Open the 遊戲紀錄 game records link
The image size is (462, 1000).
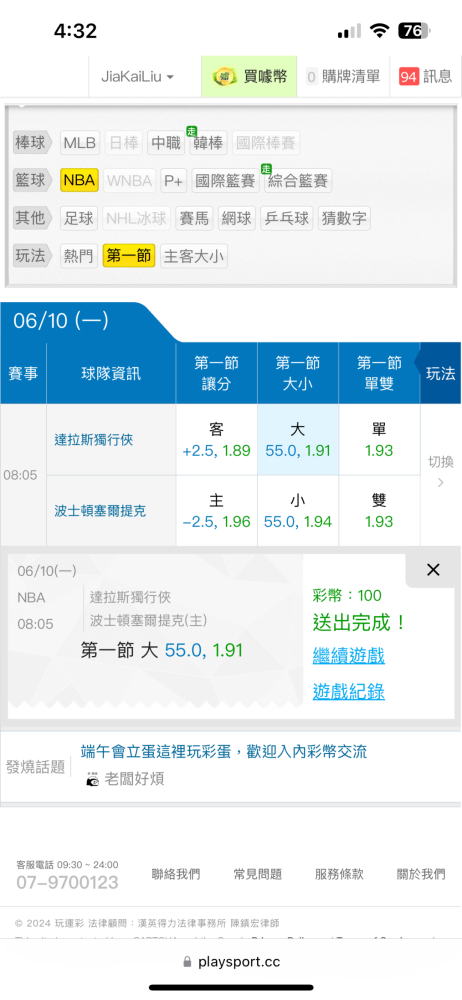349,691
